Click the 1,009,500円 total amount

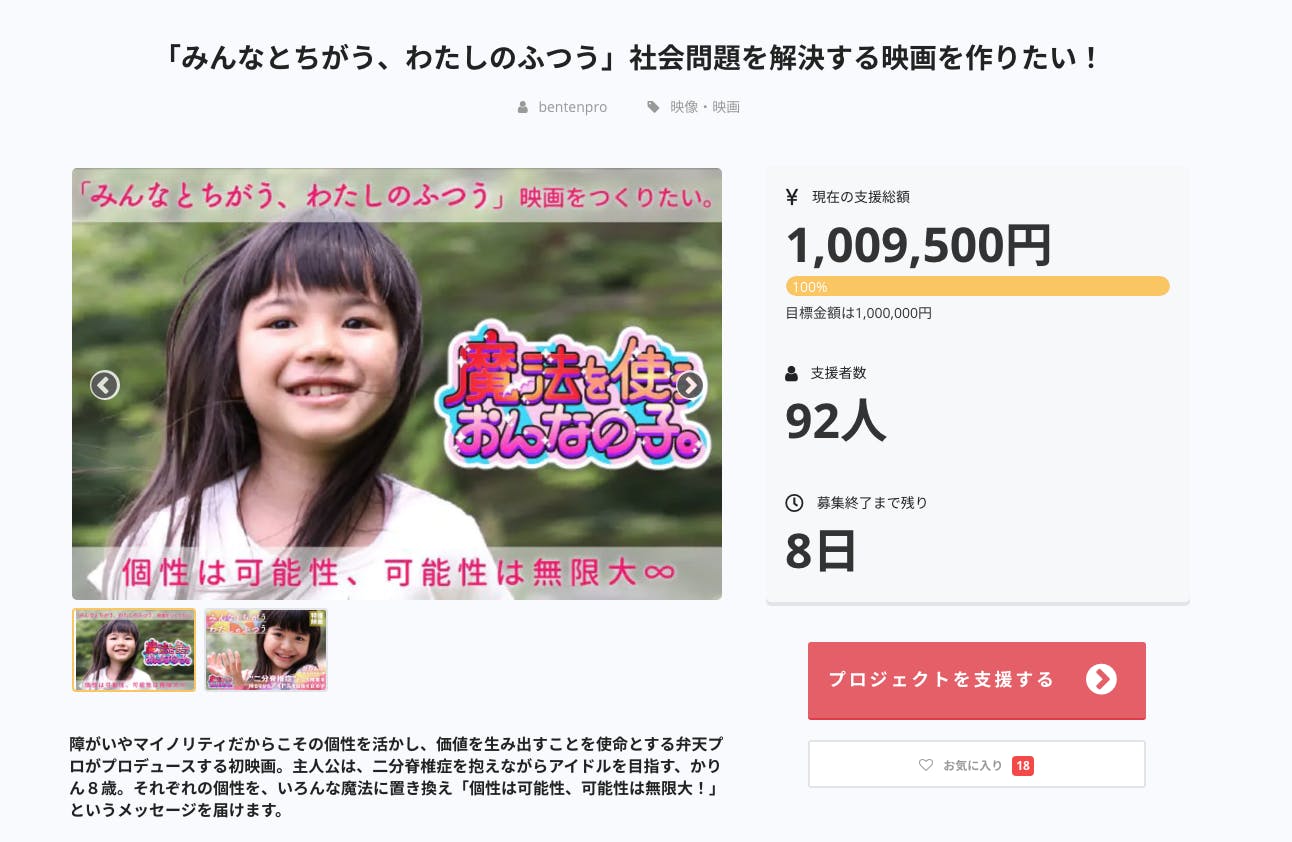click(918, 245)
